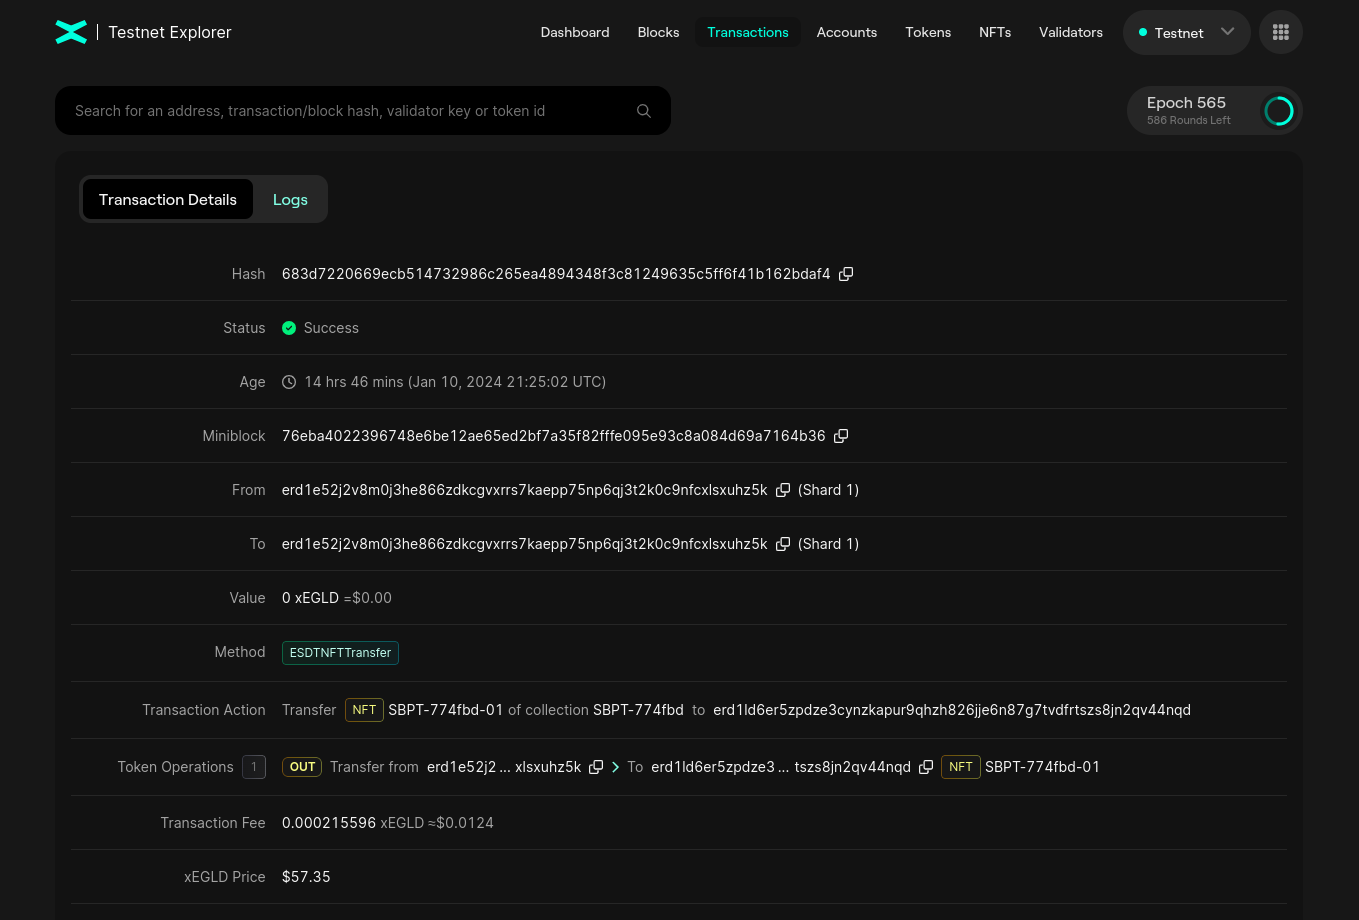Go to the NFTs menu item
This screenshot has height=920, width=1359.
994,32
